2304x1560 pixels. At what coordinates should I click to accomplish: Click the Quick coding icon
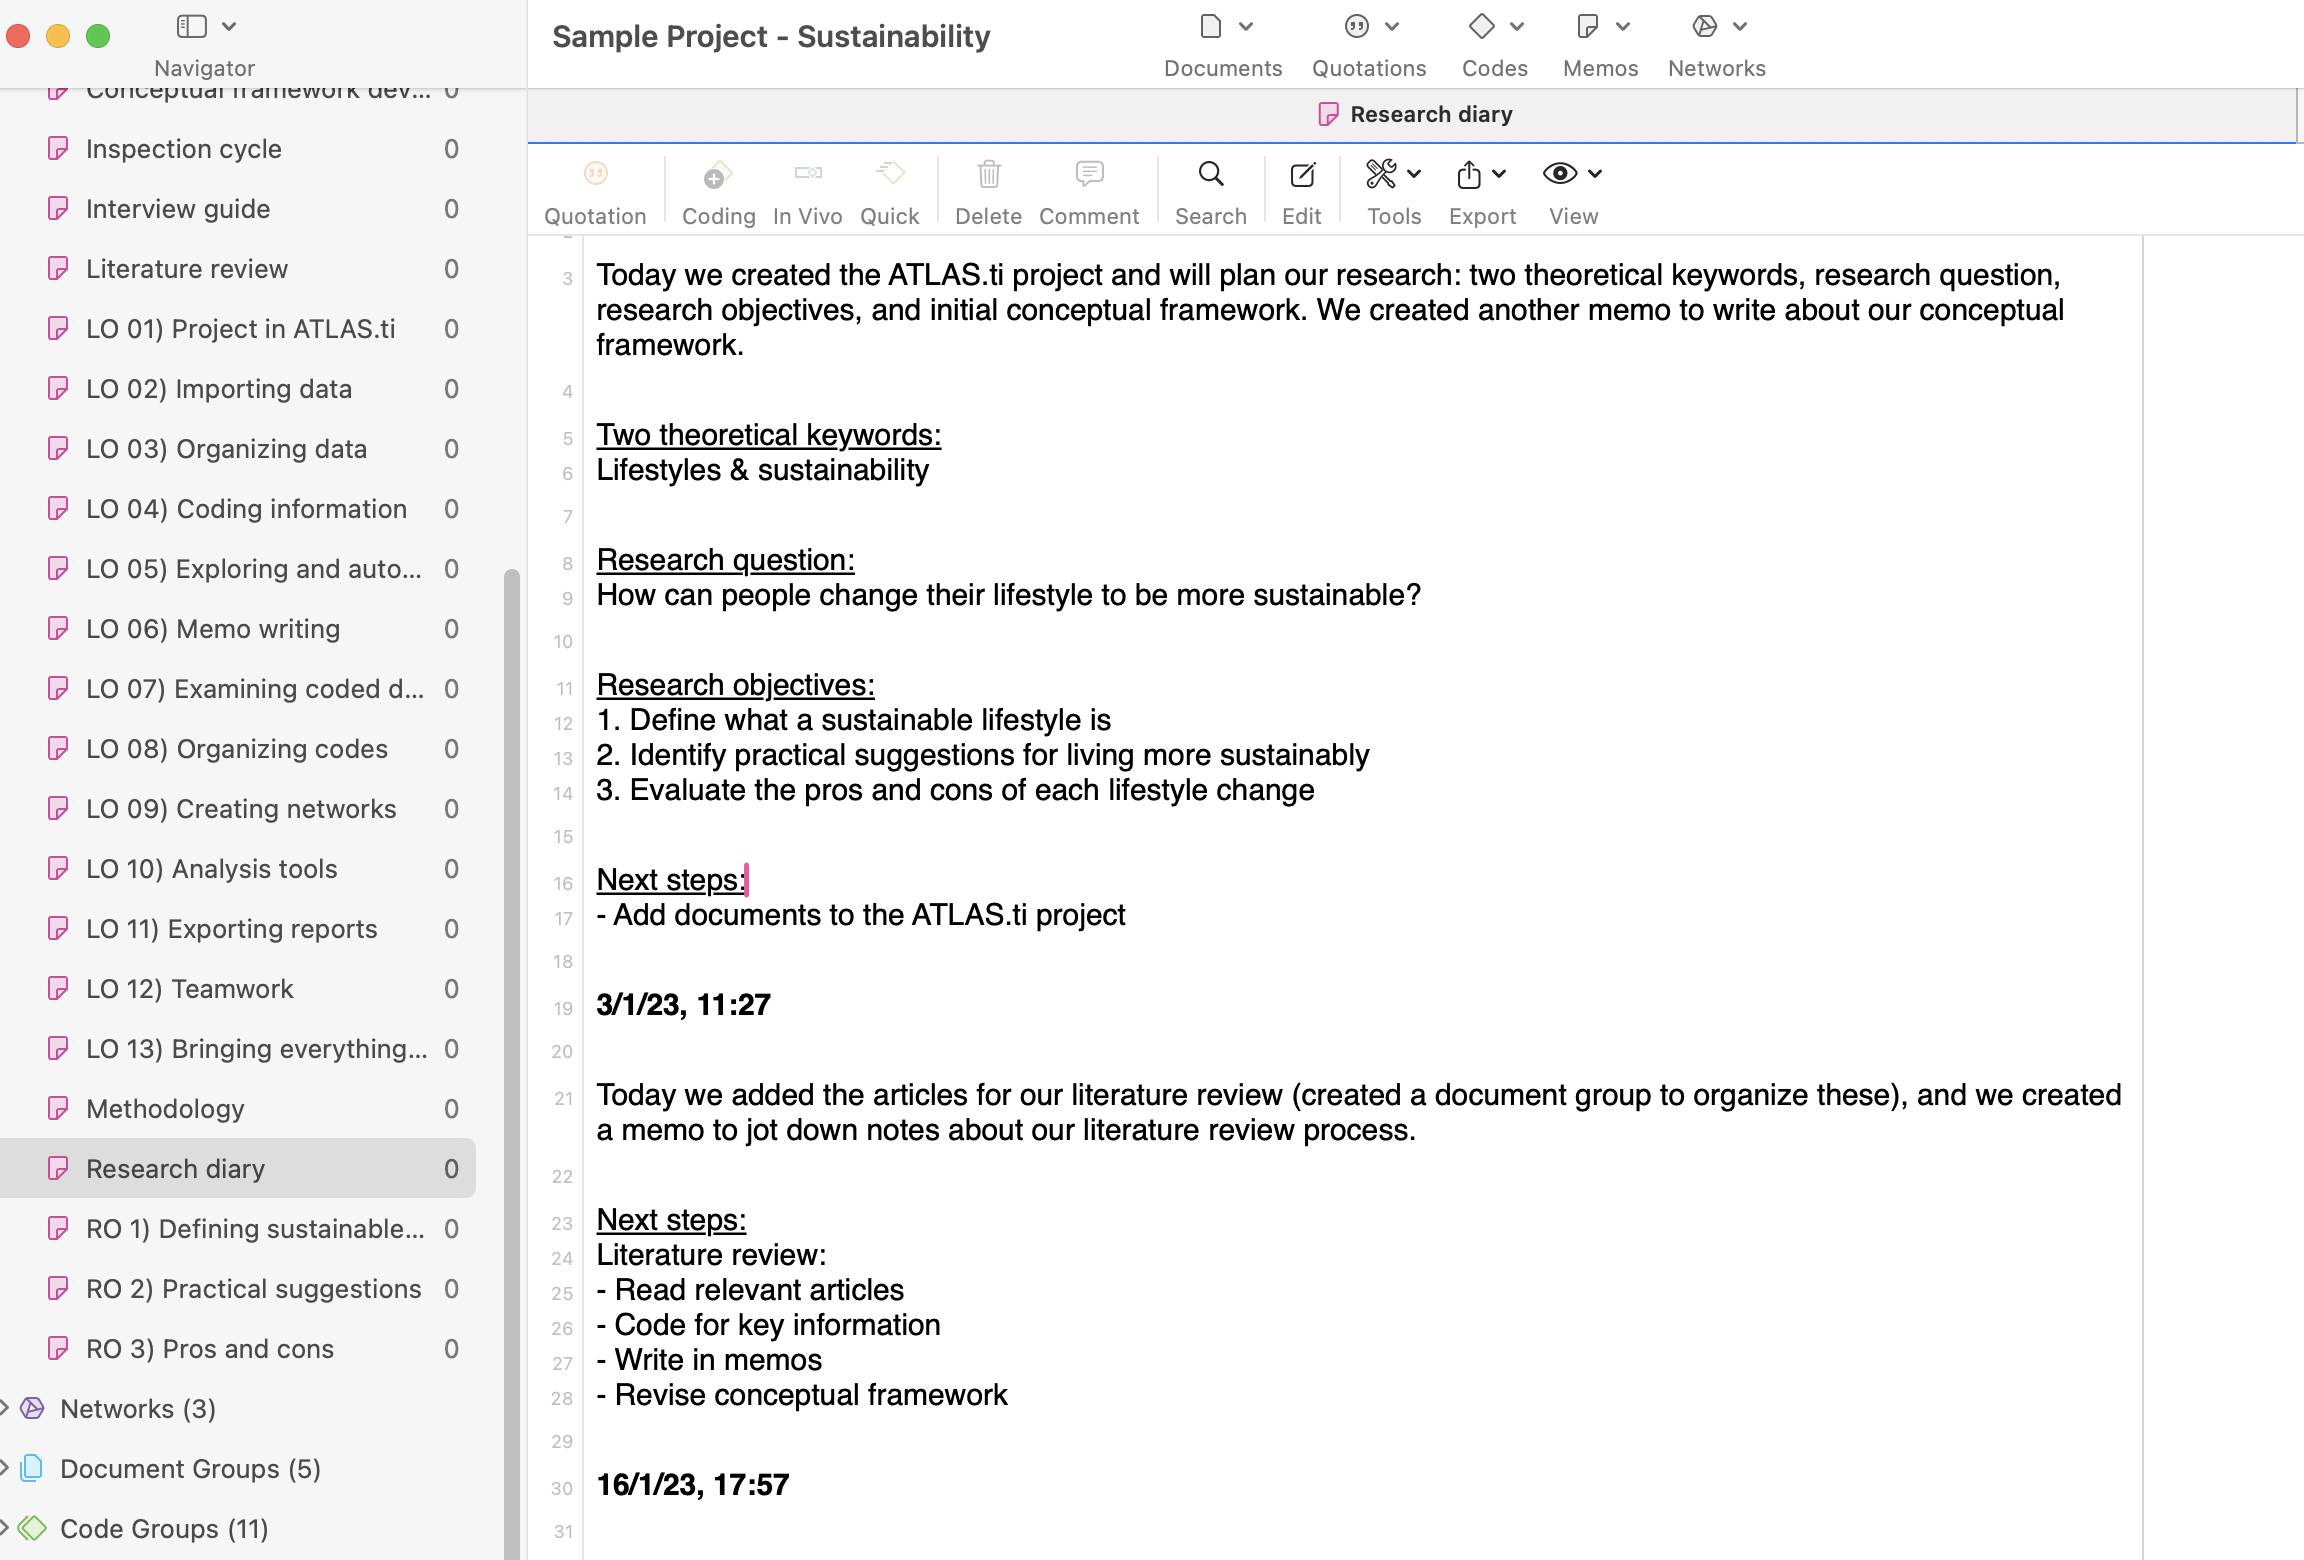[x=890, y=174]
